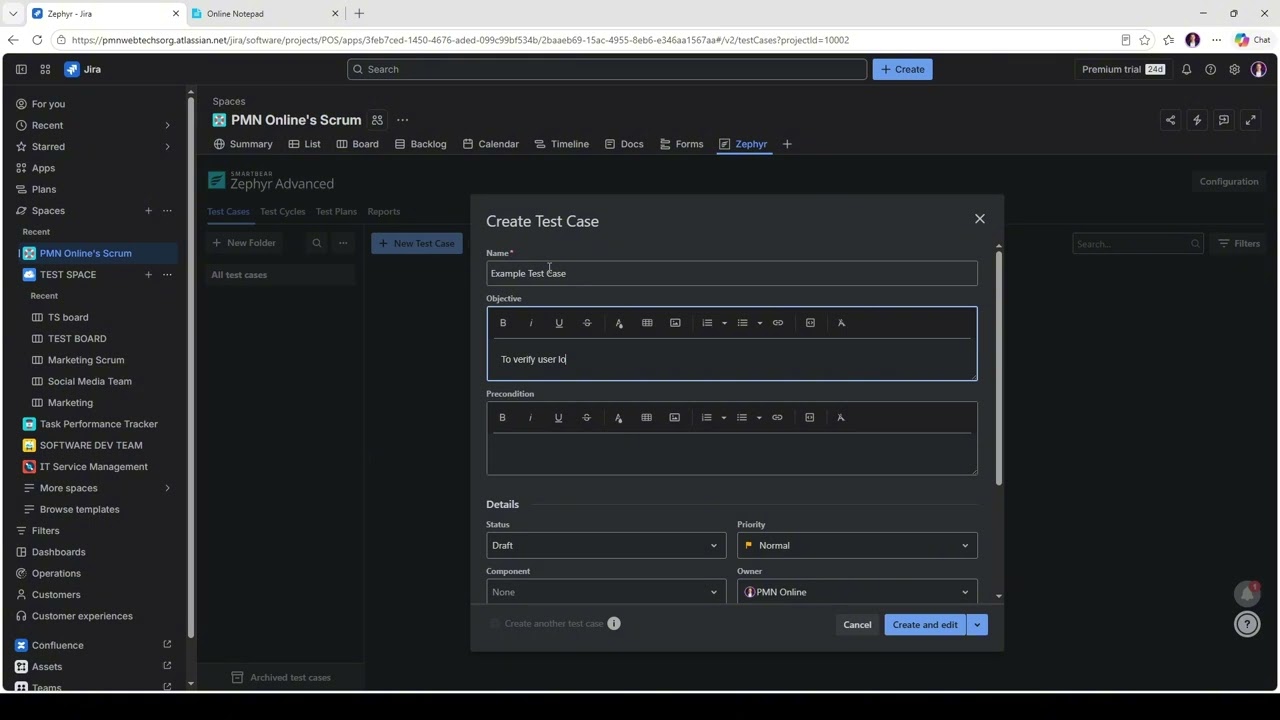The image size is (1280, 720).
Task: Bookmark this page with the star icon
Action: [1144, 40]
